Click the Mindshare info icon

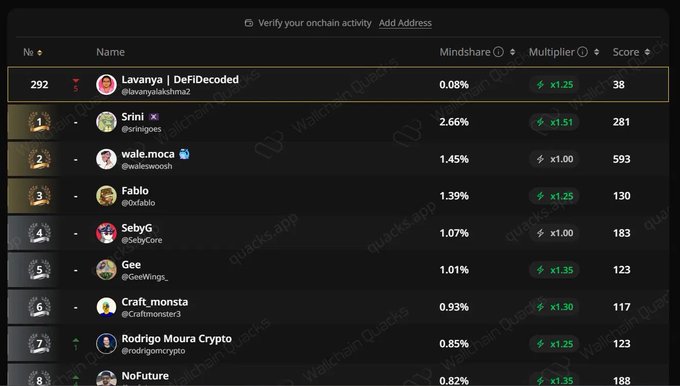[x=498, y=52]
